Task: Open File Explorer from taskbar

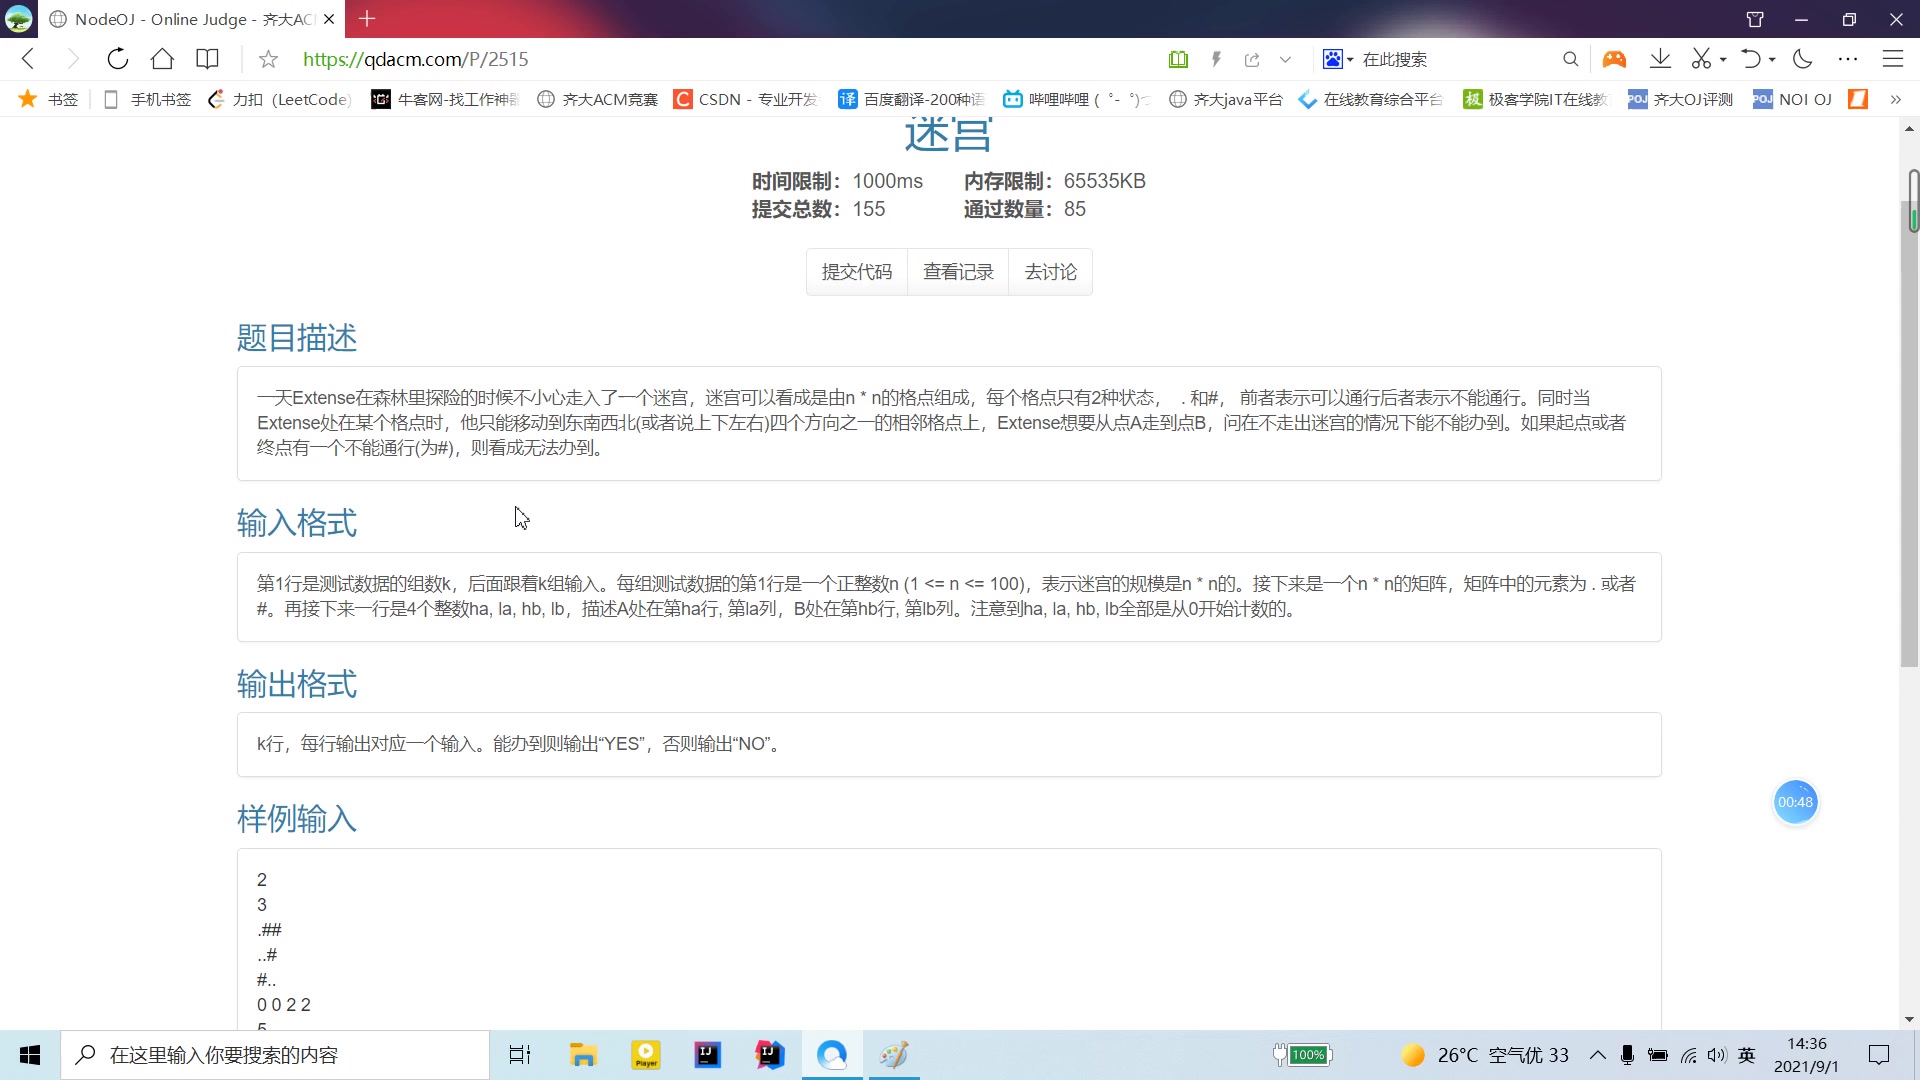Action: click(583, 1055)
